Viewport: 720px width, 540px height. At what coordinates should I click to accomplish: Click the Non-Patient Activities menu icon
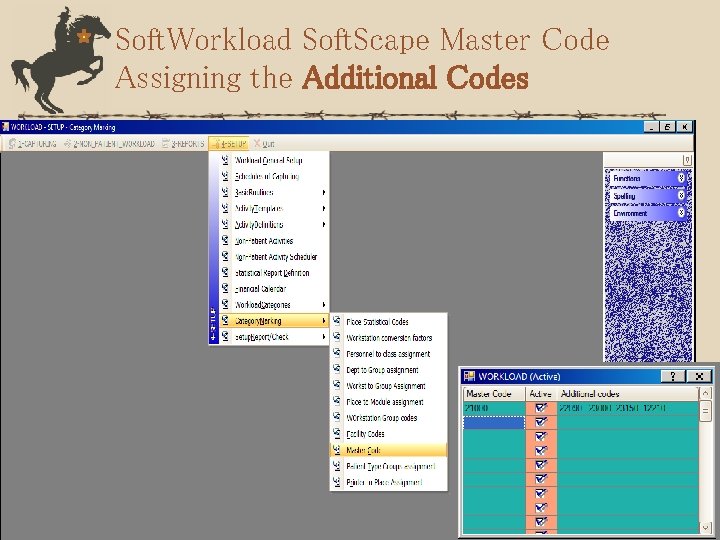tap(225, 240)
